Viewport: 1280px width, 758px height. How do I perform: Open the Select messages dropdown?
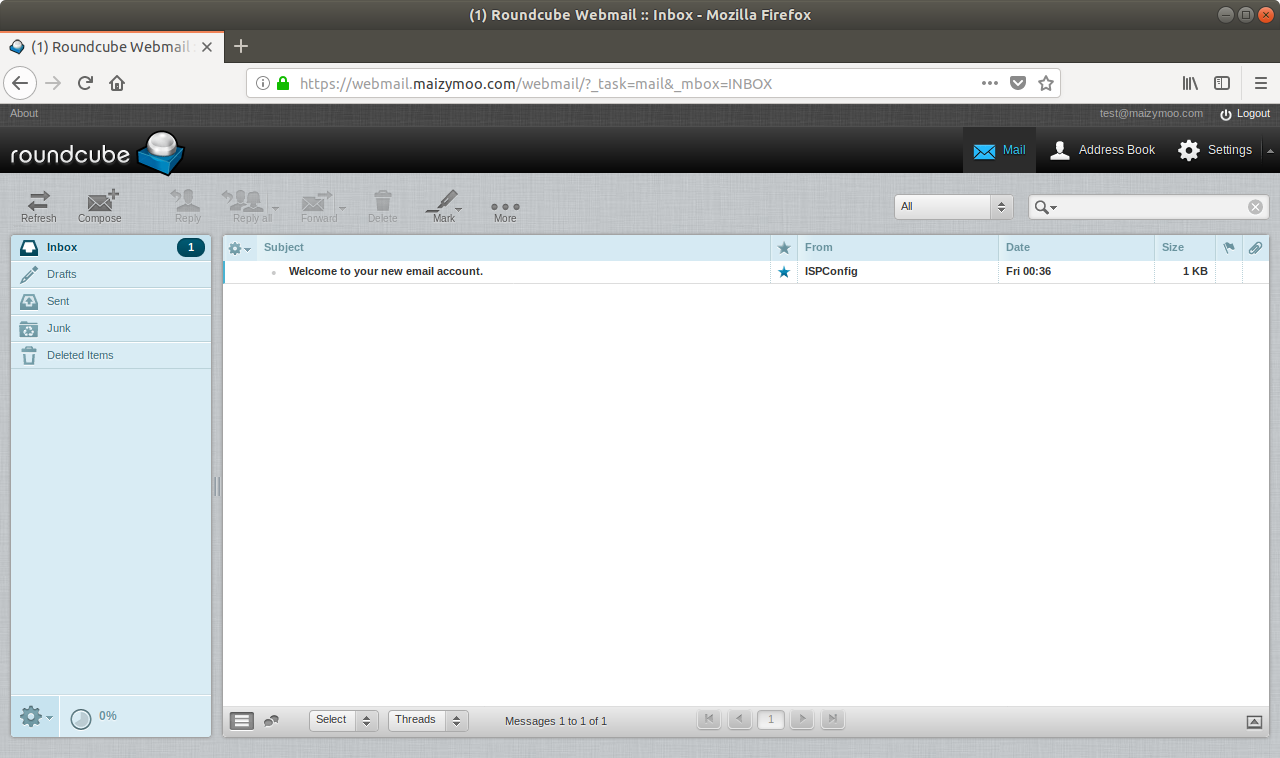343,719
